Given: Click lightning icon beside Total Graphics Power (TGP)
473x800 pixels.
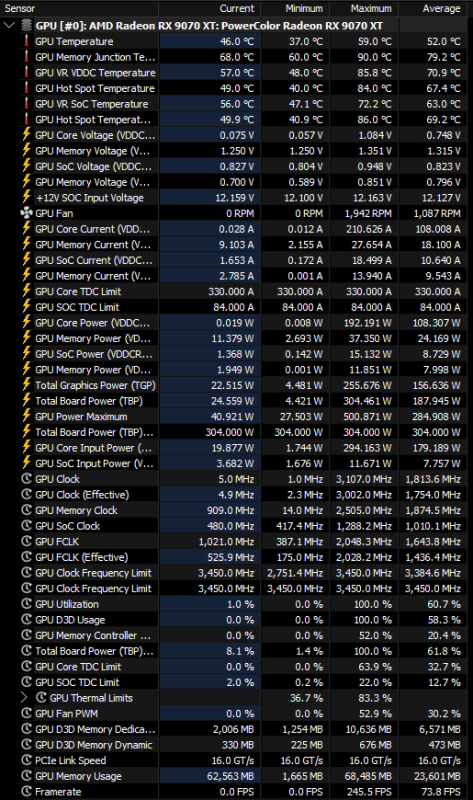Looking at the screenshot, I should pos(27,385).
